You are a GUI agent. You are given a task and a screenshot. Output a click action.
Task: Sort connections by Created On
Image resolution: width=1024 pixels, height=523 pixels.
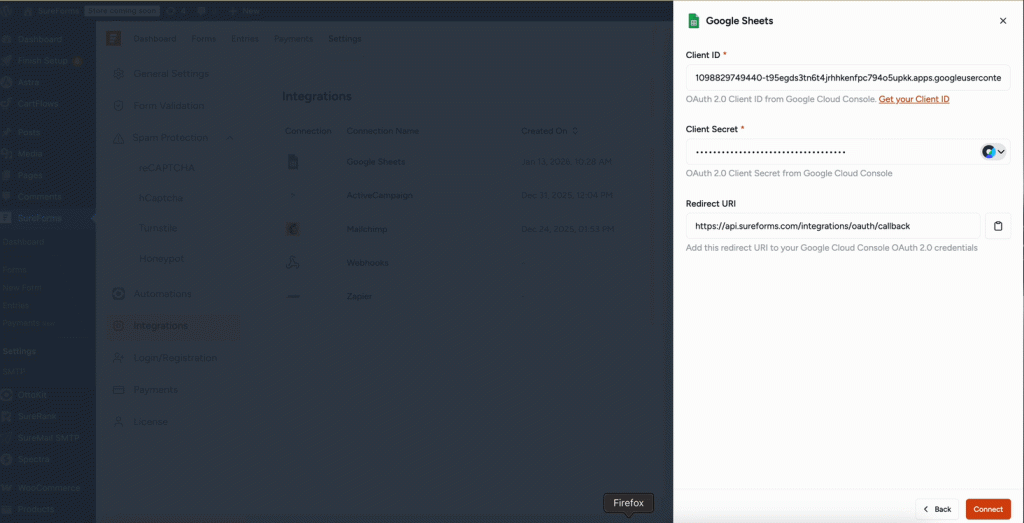549,131
